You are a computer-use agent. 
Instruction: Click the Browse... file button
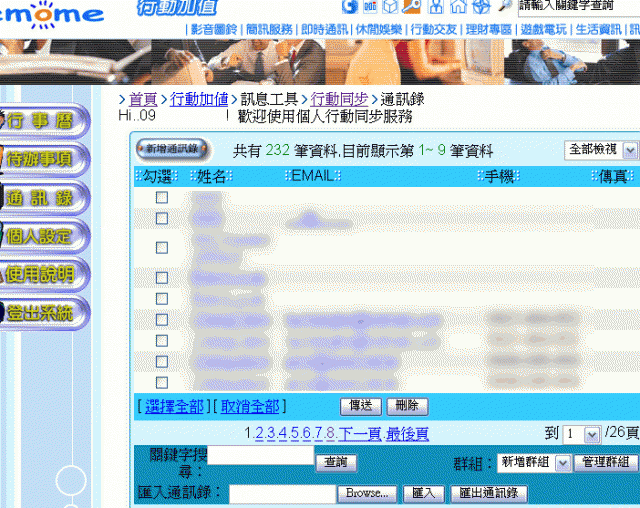point(367,494)
